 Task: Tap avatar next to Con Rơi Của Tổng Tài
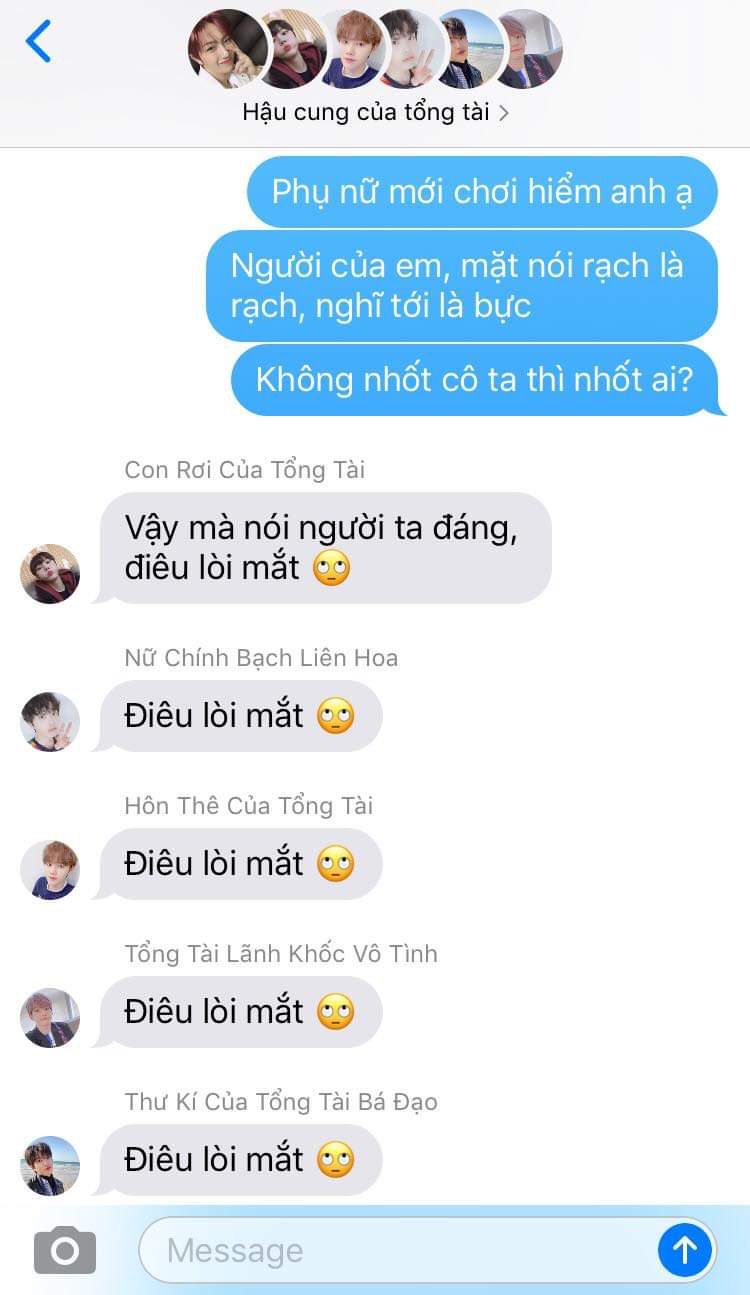coord(50,574)
